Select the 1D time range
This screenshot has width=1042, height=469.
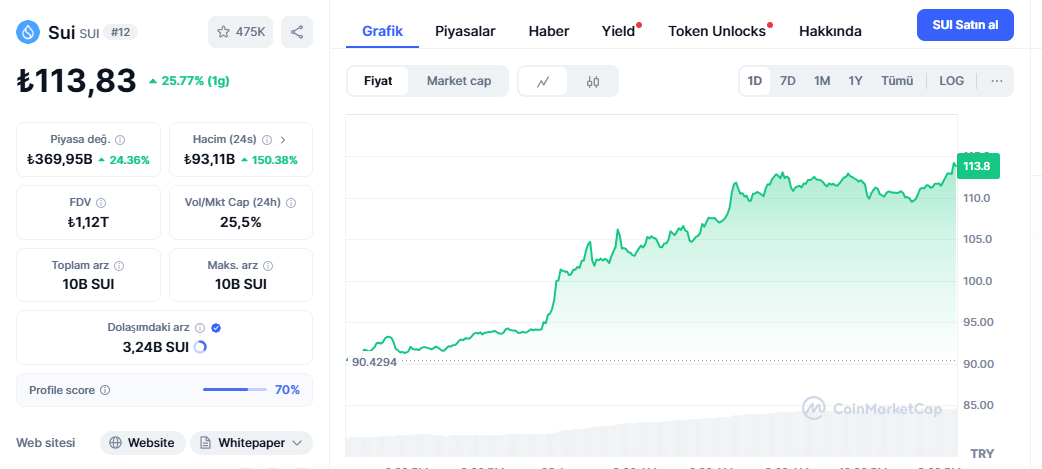pyautogui.click(x=754, y=81)
